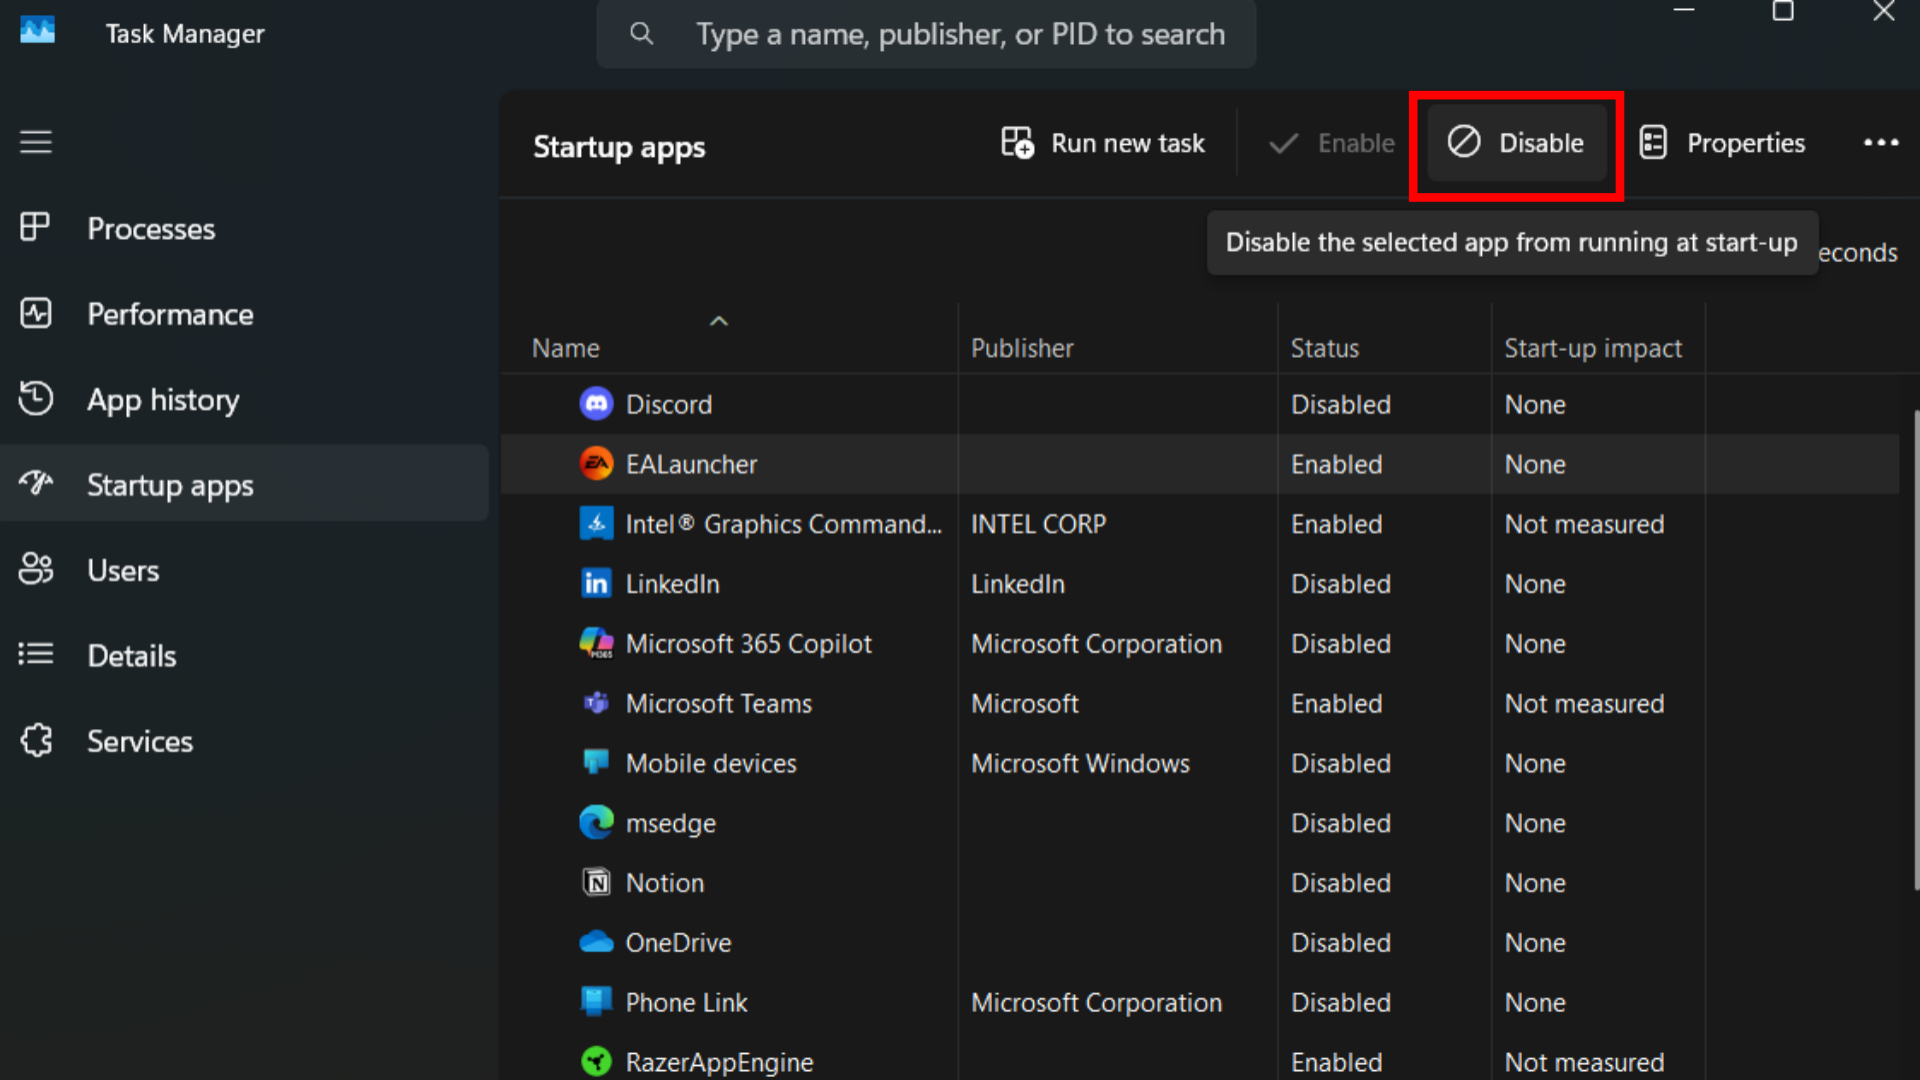This screenshot has width=1920, height=1080.
Task: Select the msedge row name
Action: 670,823
